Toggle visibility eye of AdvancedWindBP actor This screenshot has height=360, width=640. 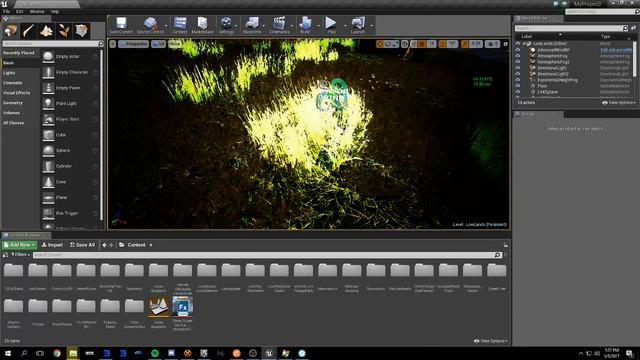click(x=518, y=50)
